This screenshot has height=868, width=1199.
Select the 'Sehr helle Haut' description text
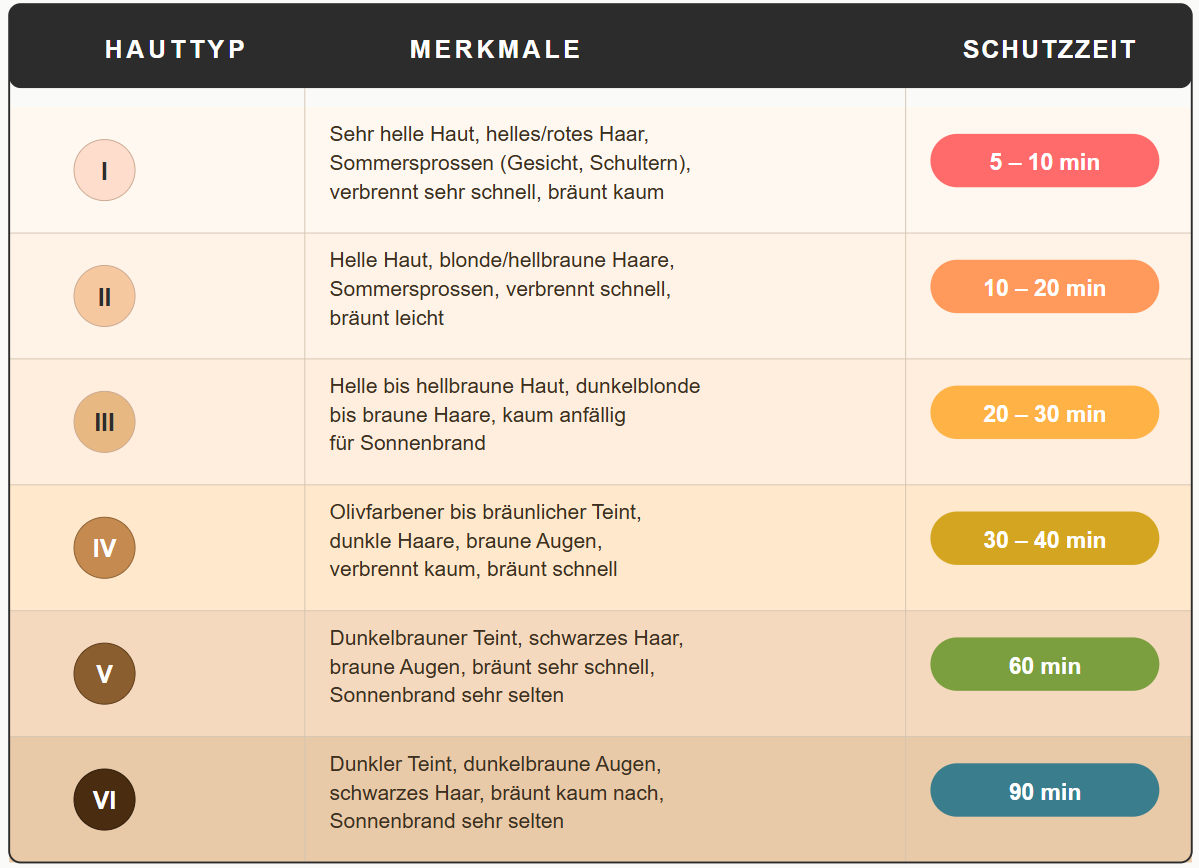510,163
